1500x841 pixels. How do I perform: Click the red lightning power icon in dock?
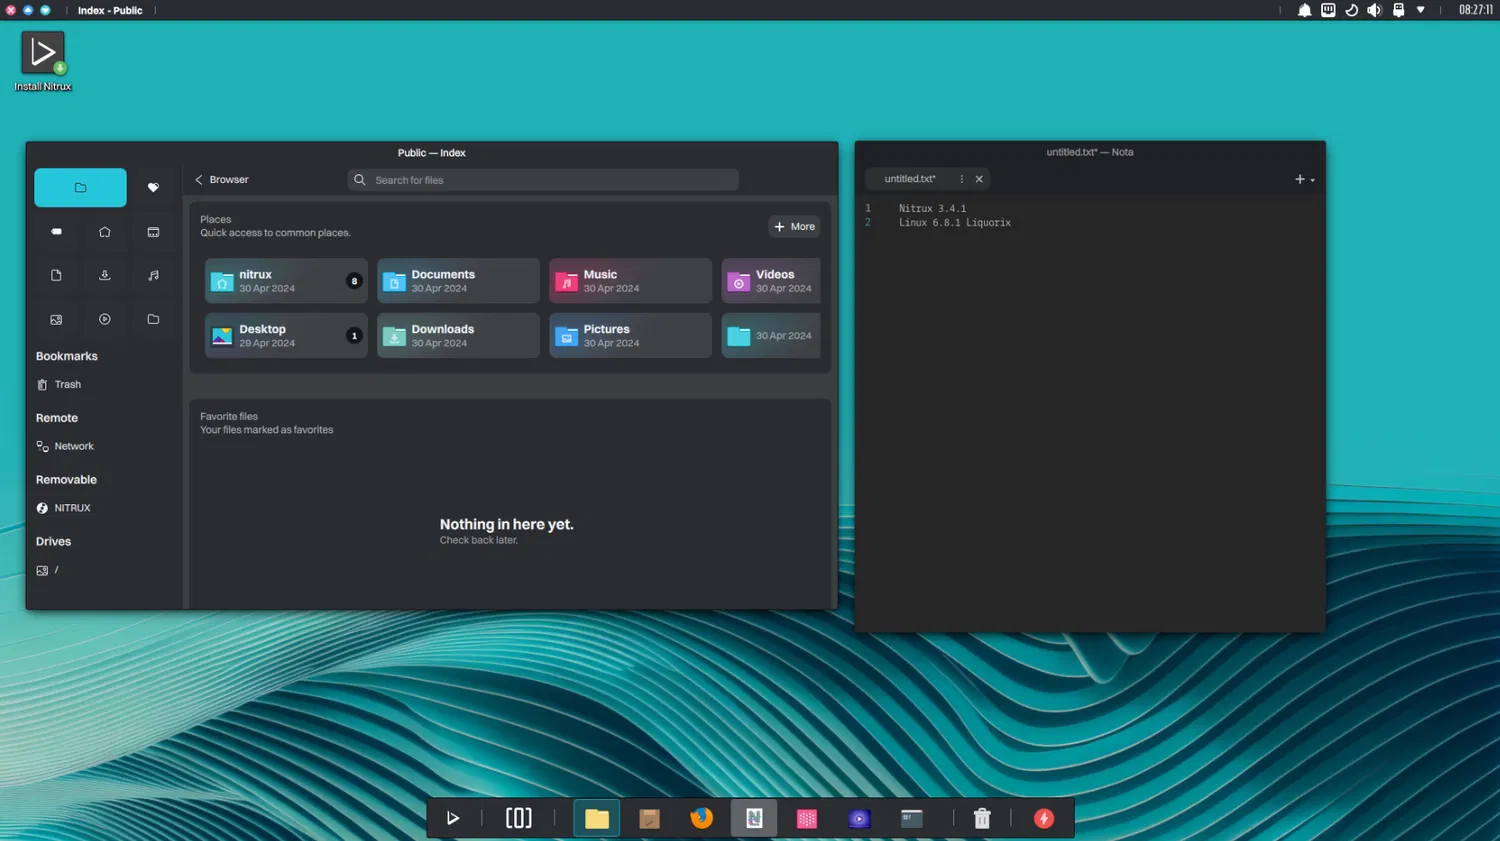coord(1044,818)
